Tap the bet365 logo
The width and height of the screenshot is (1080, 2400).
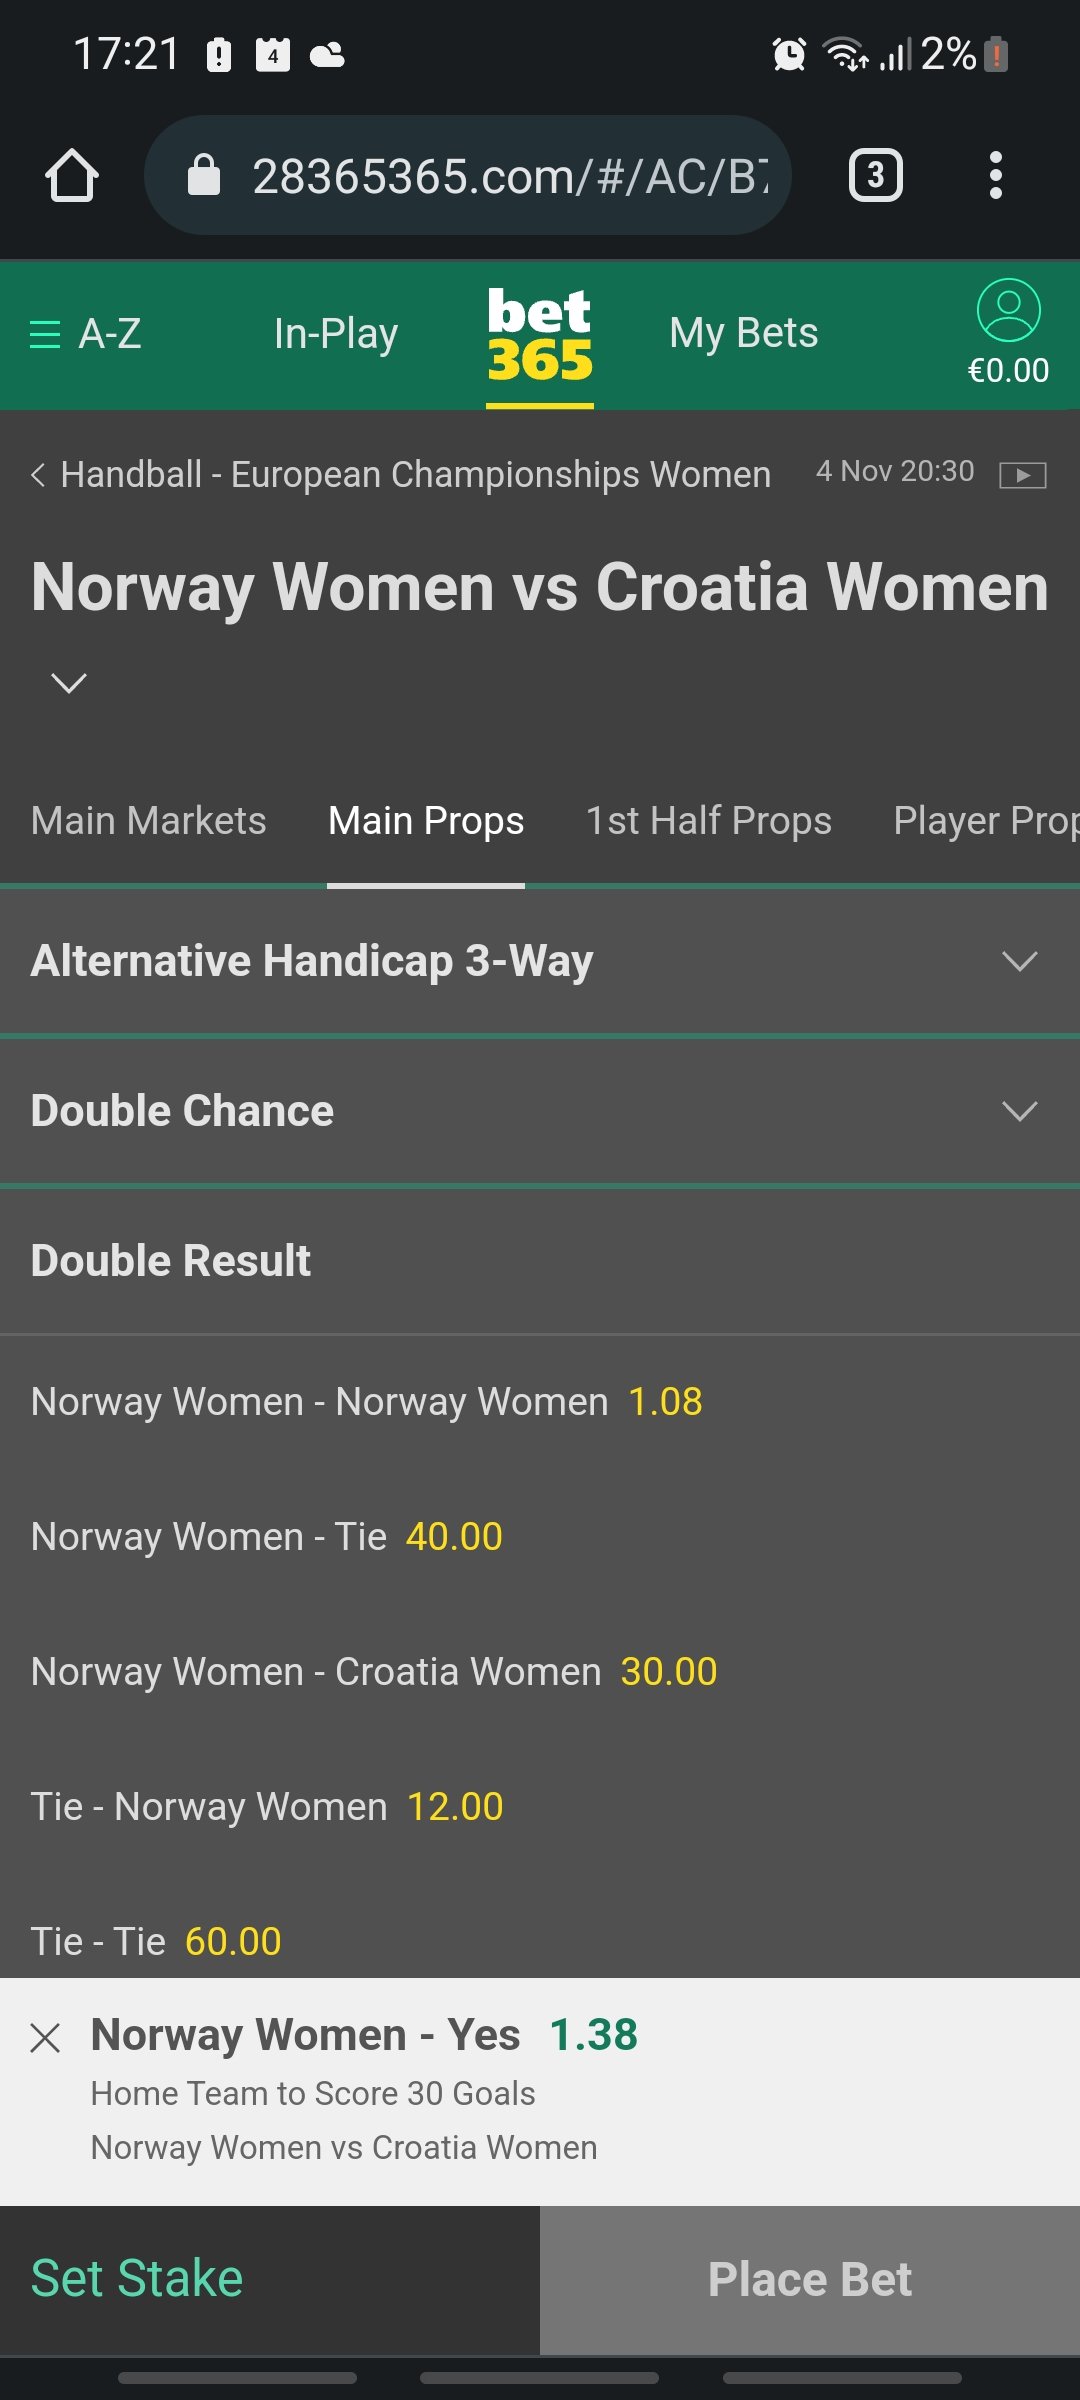tap(540, 336)
